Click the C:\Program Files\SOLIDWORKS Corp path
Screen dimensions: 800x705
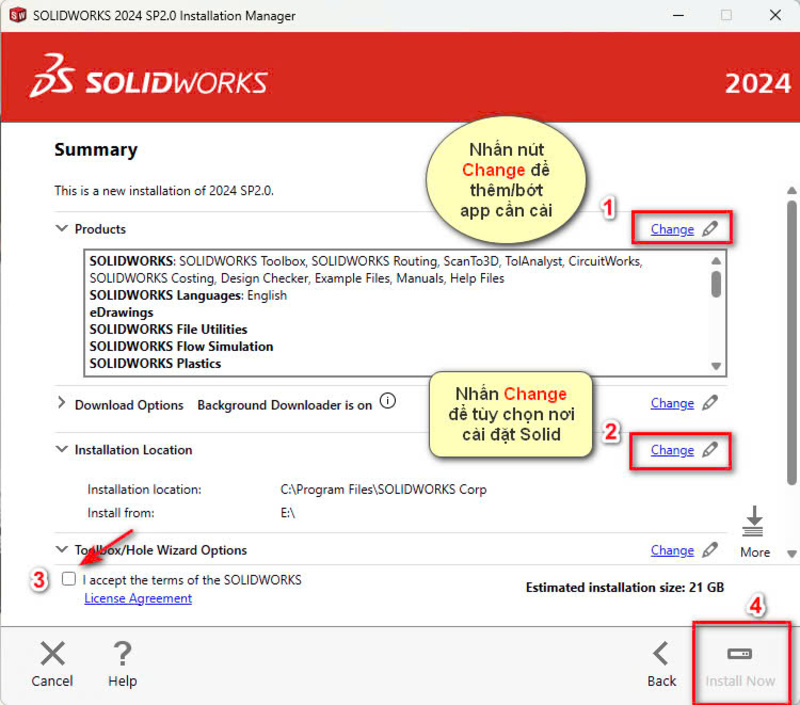(383, 489)
